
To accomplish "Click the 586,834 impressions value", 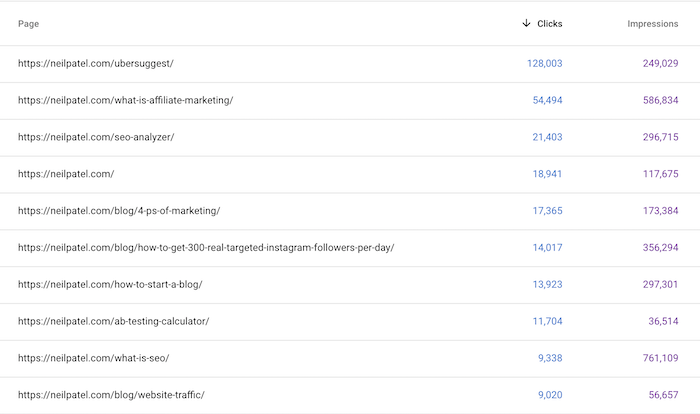I will pos(661,100).
